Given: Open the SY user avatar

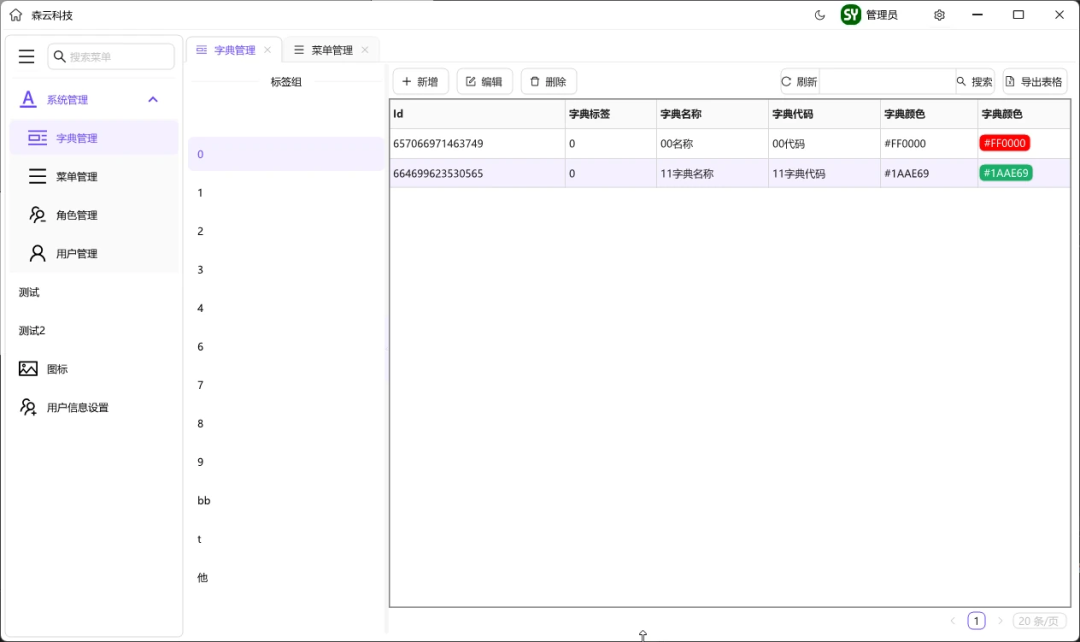Looking at the screenshot, I should (x=851, y=14).
